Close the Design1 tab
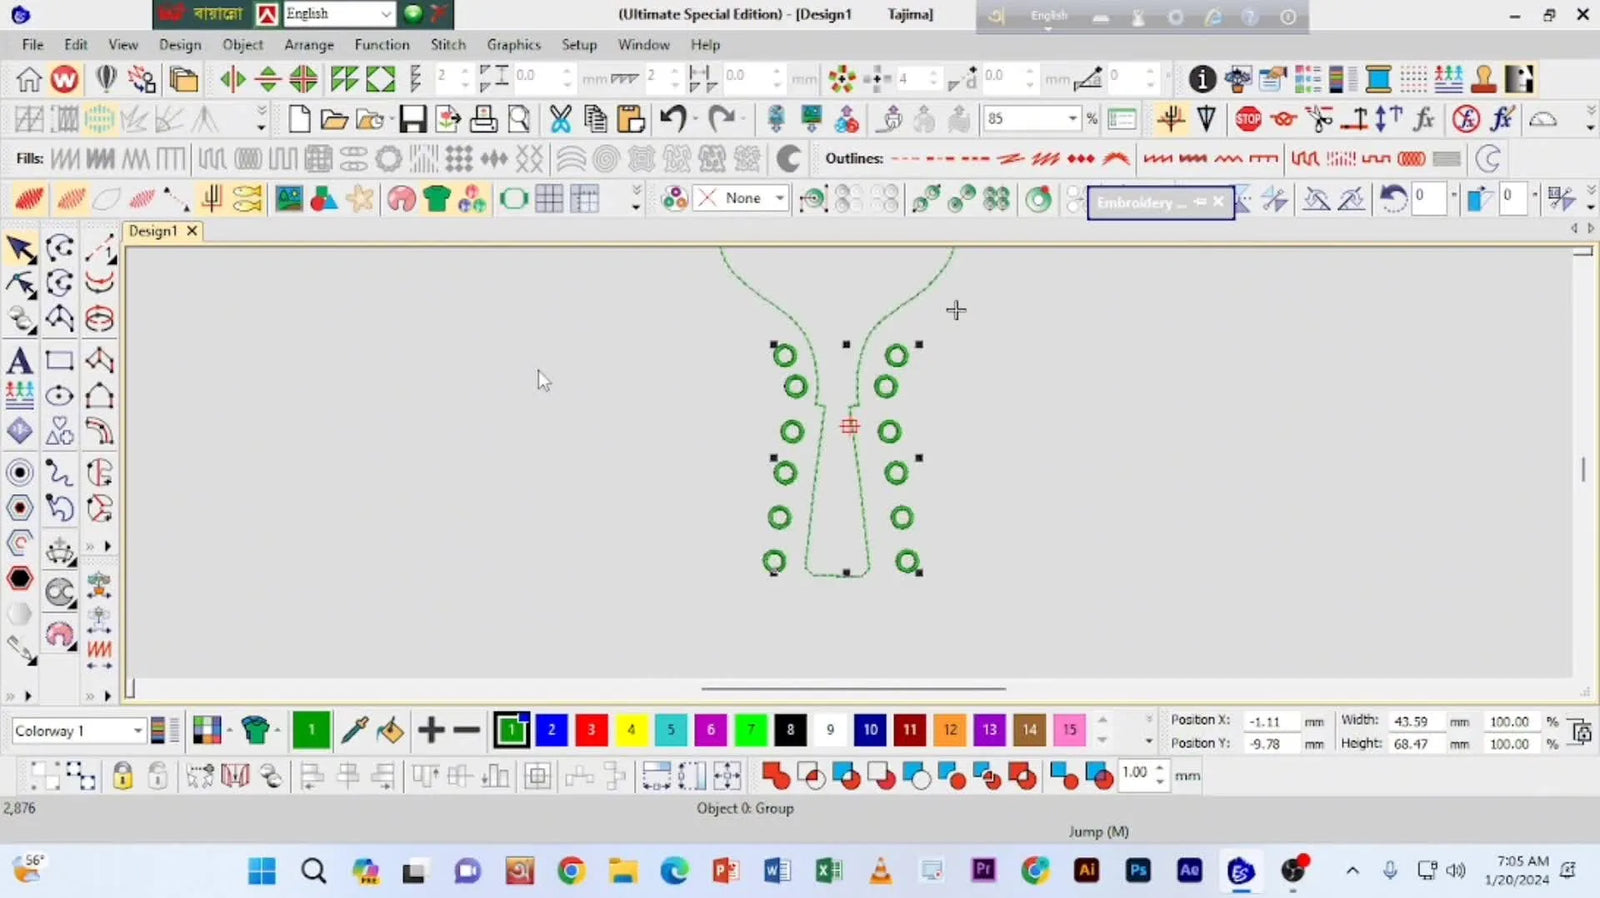The image size is (1600, 898). [192, 231]
